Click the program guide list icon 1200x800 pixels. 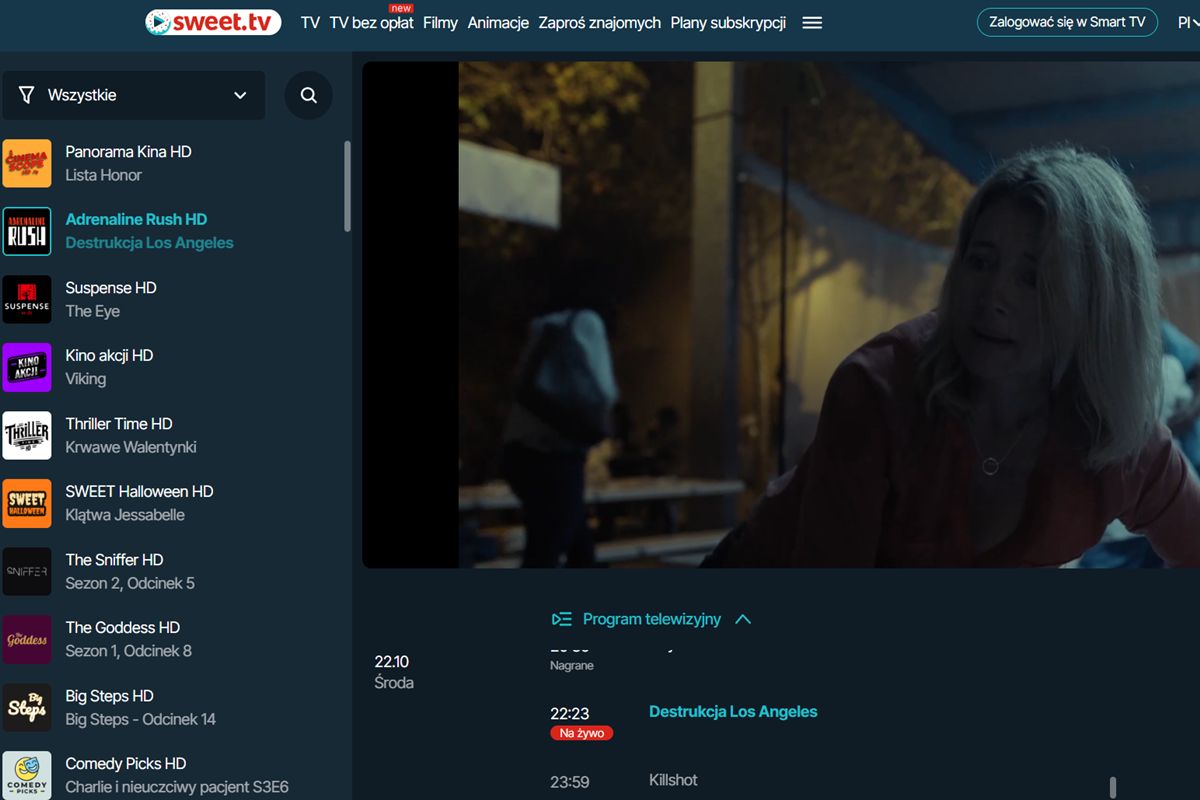562,619
